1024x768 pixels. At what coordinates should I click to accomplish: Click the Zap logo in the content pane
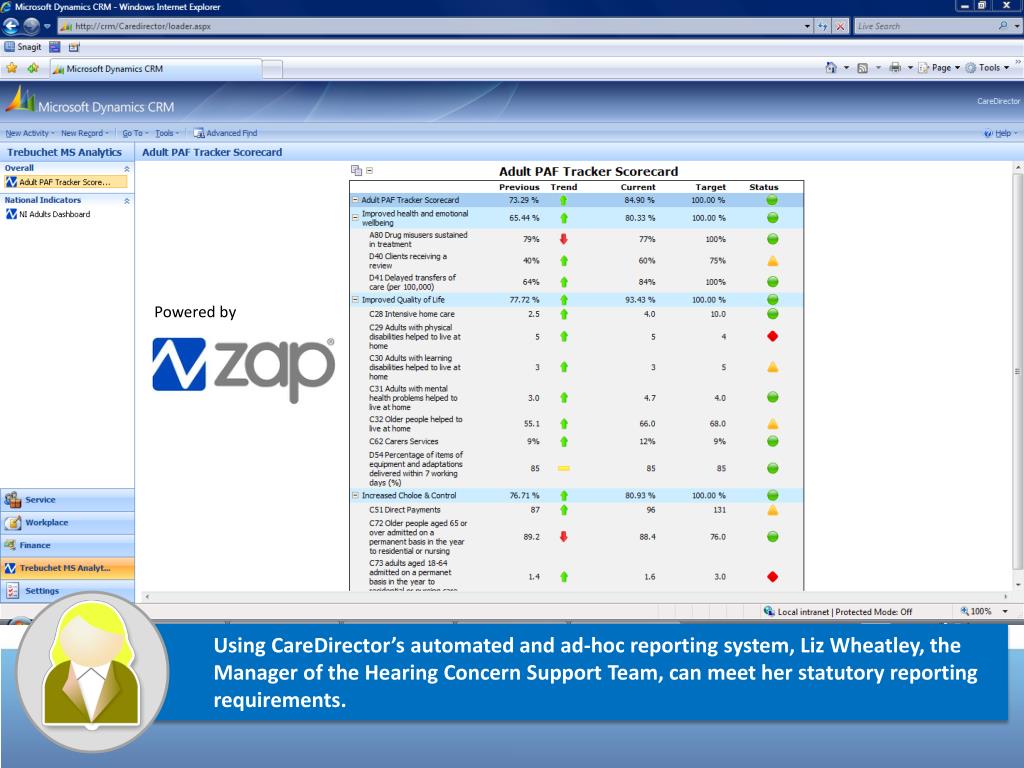[244, 368]
